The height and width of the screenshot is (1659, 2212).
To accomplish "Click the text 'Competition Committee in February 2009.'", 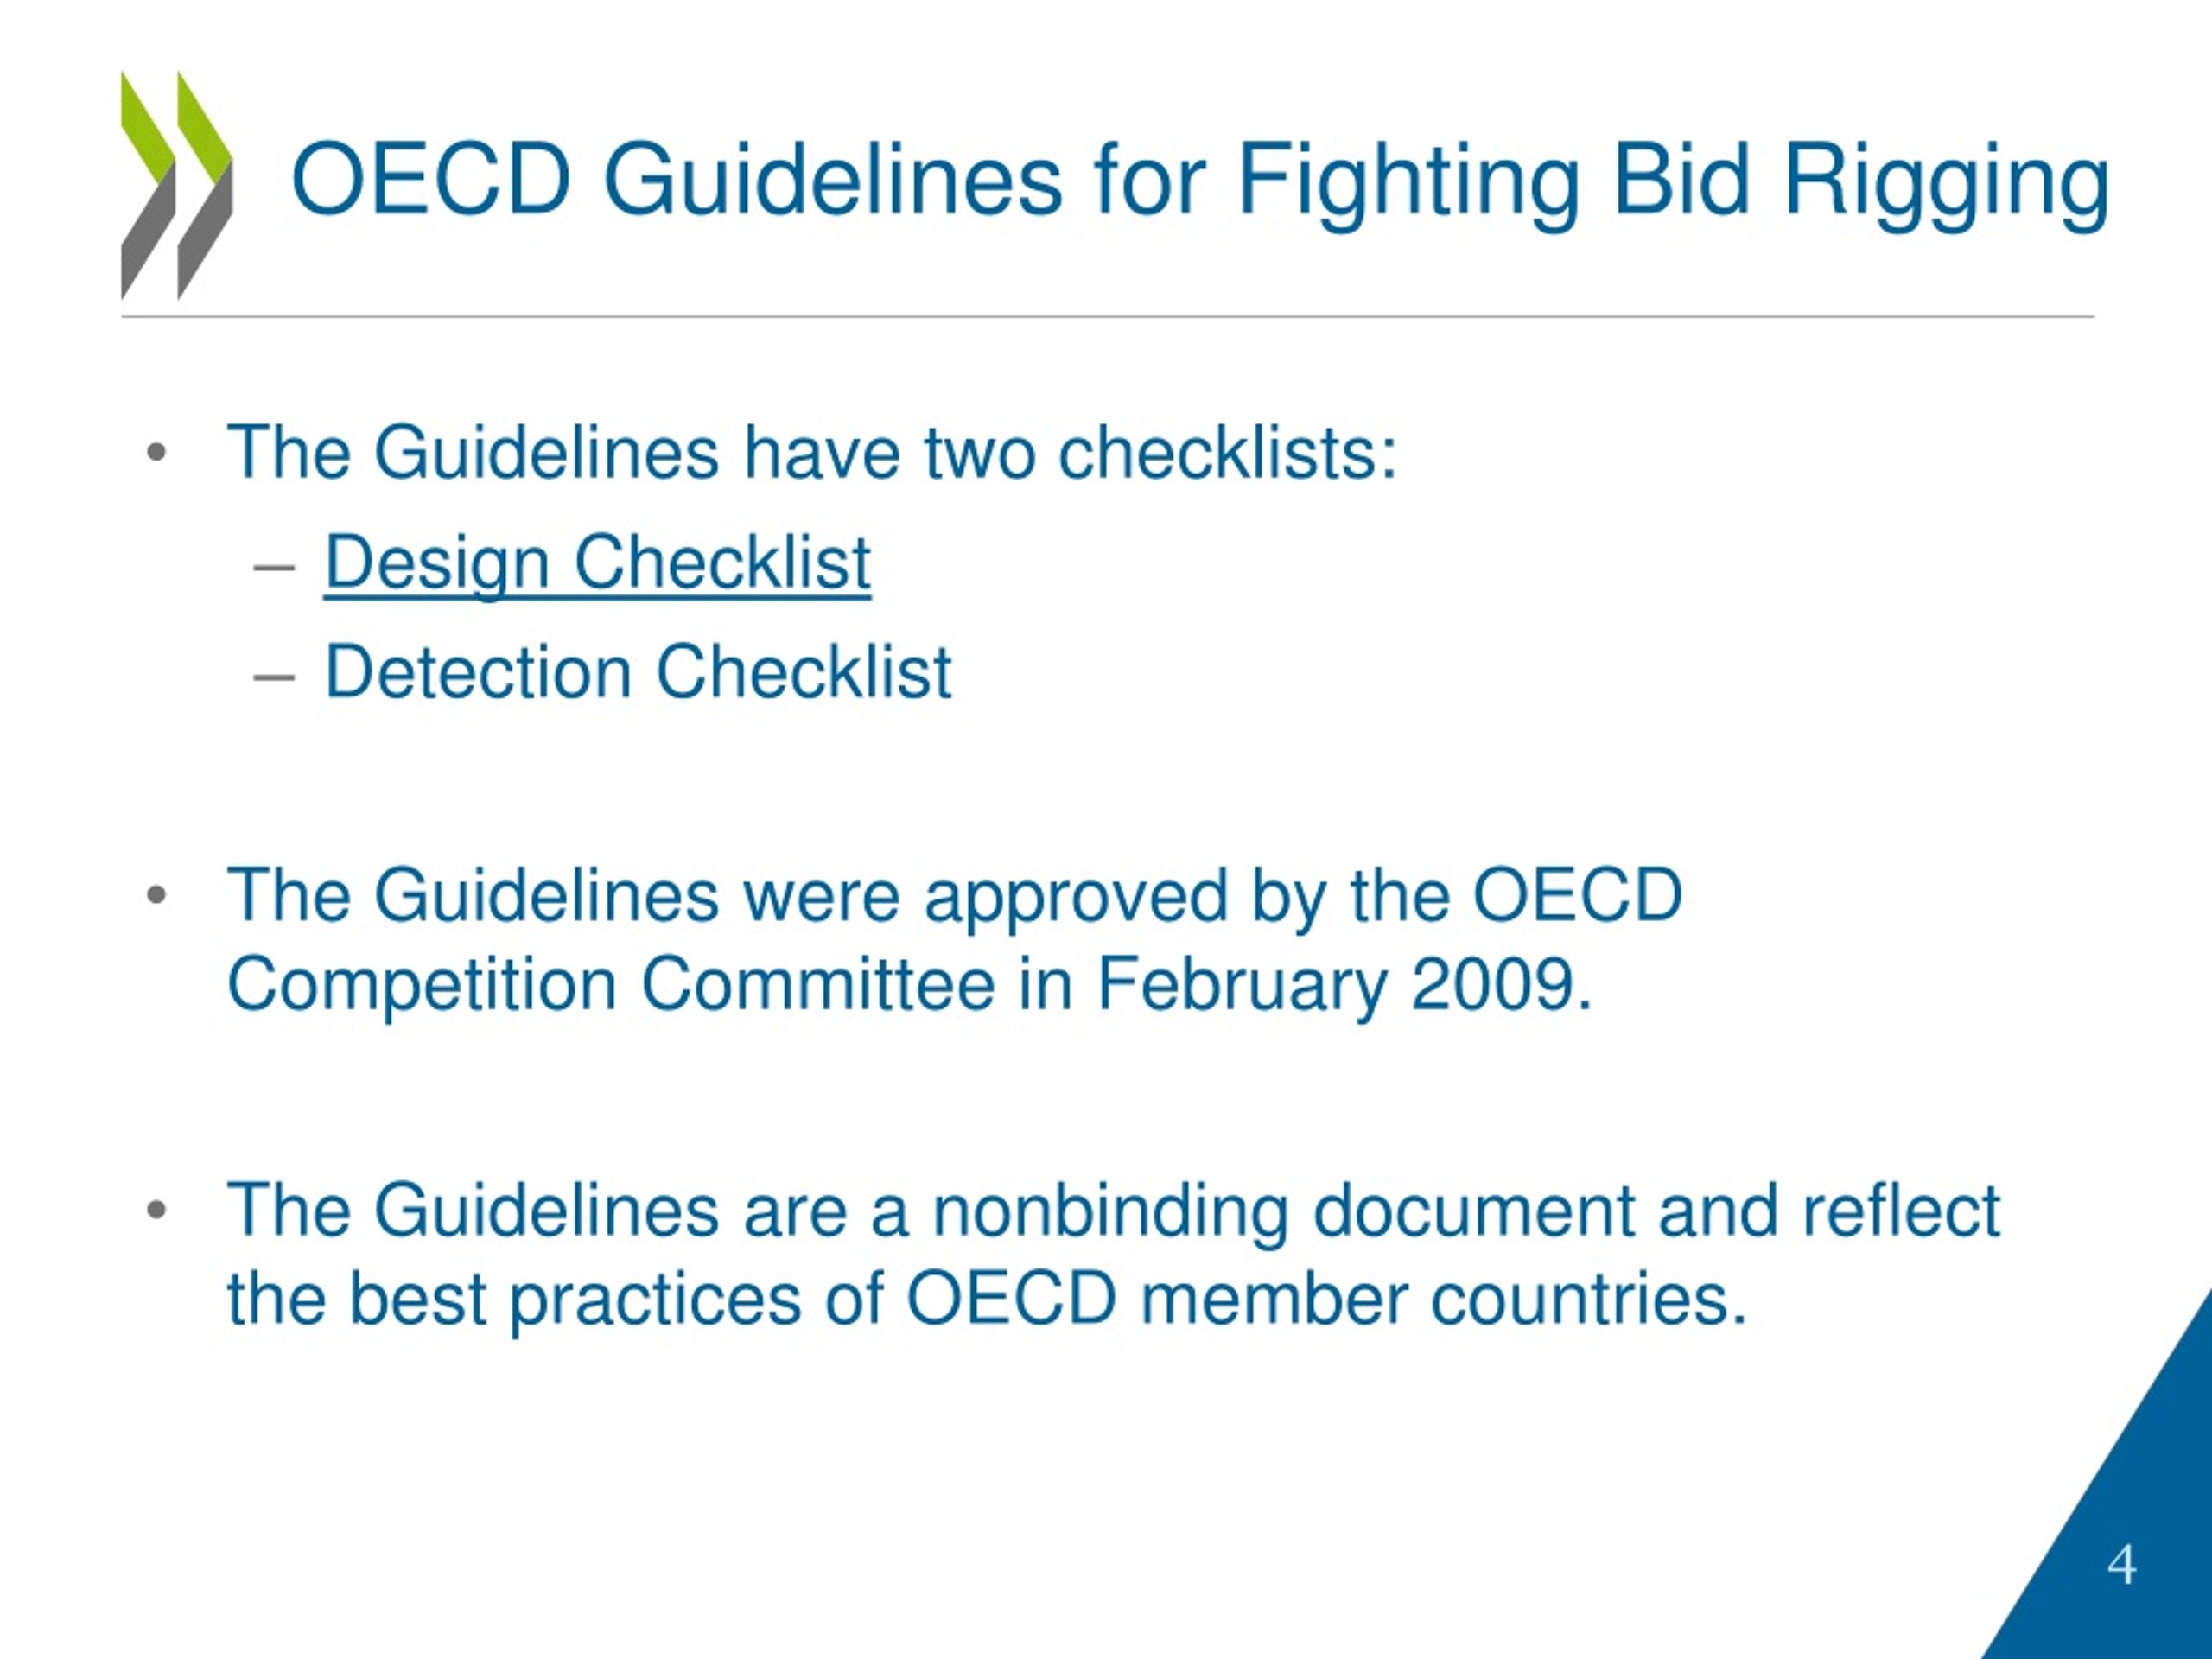I will pos(909,986).
